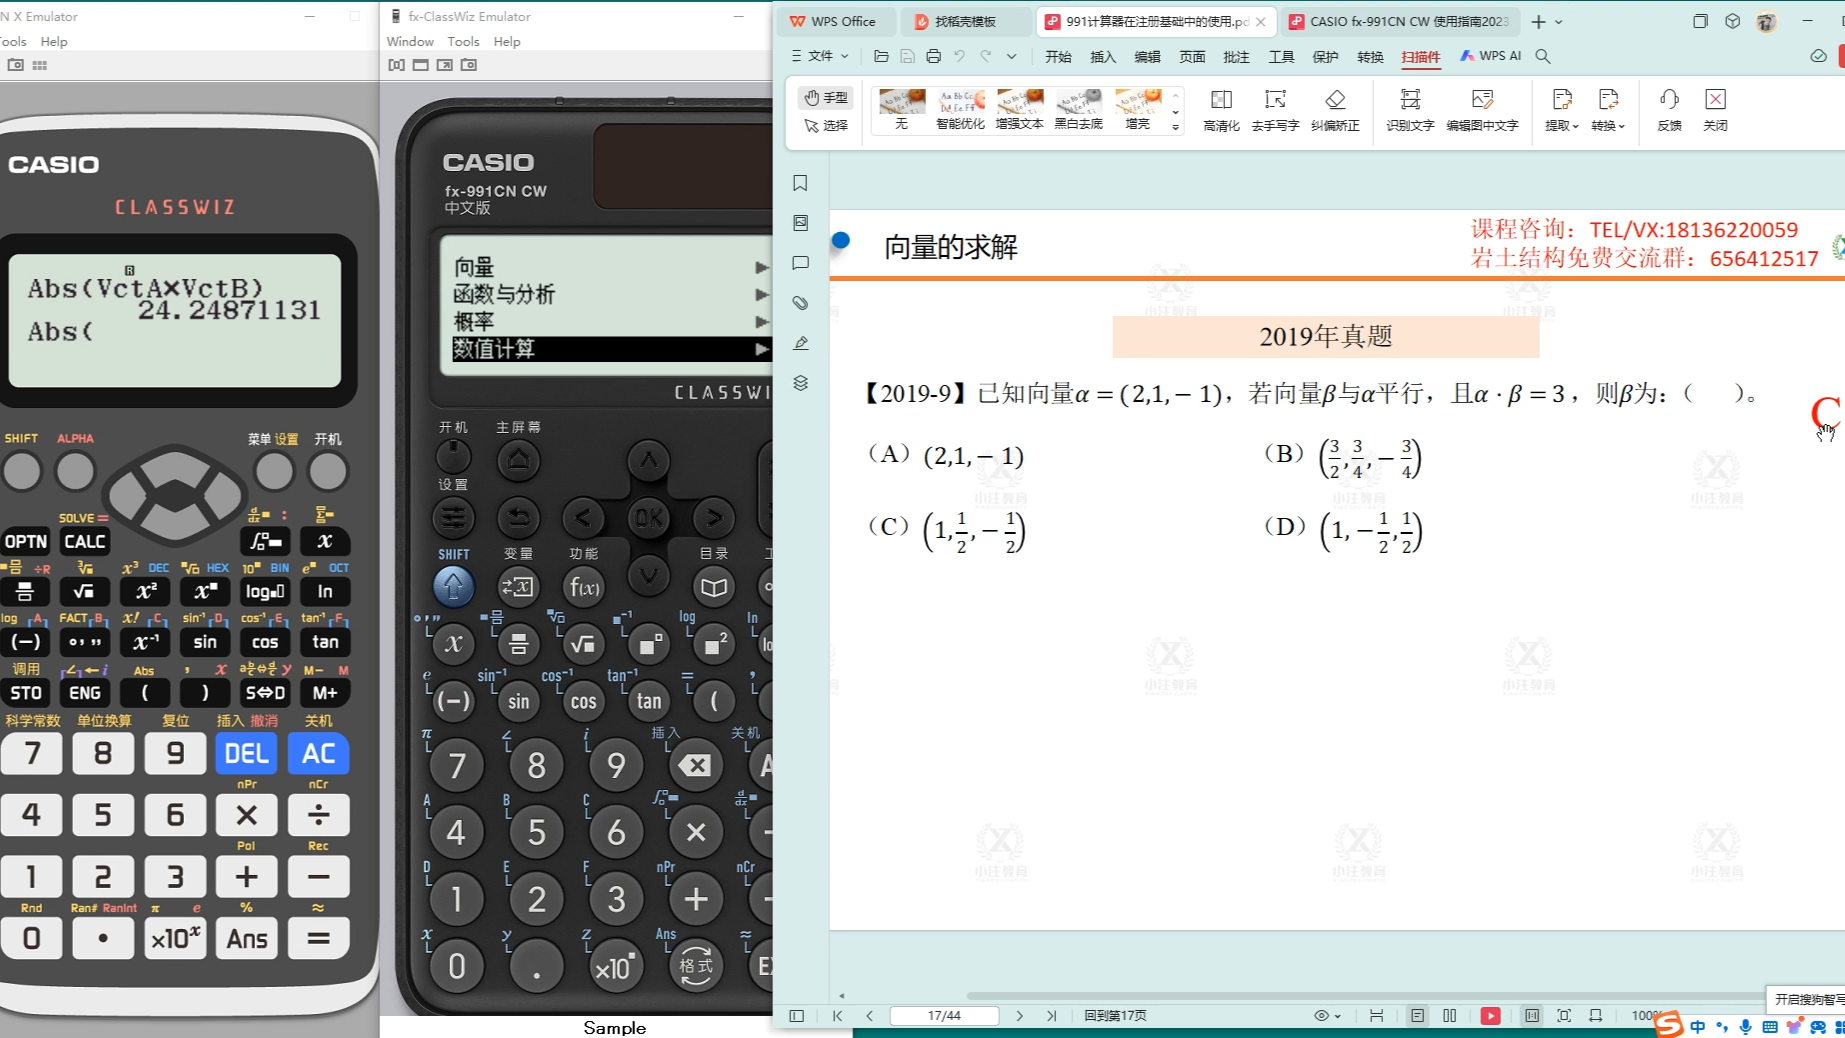Expand the quick access toolbar arrow
Image resolution: width=1845 pixels, height=1038 pixels.
click(x=1012, y=56)
